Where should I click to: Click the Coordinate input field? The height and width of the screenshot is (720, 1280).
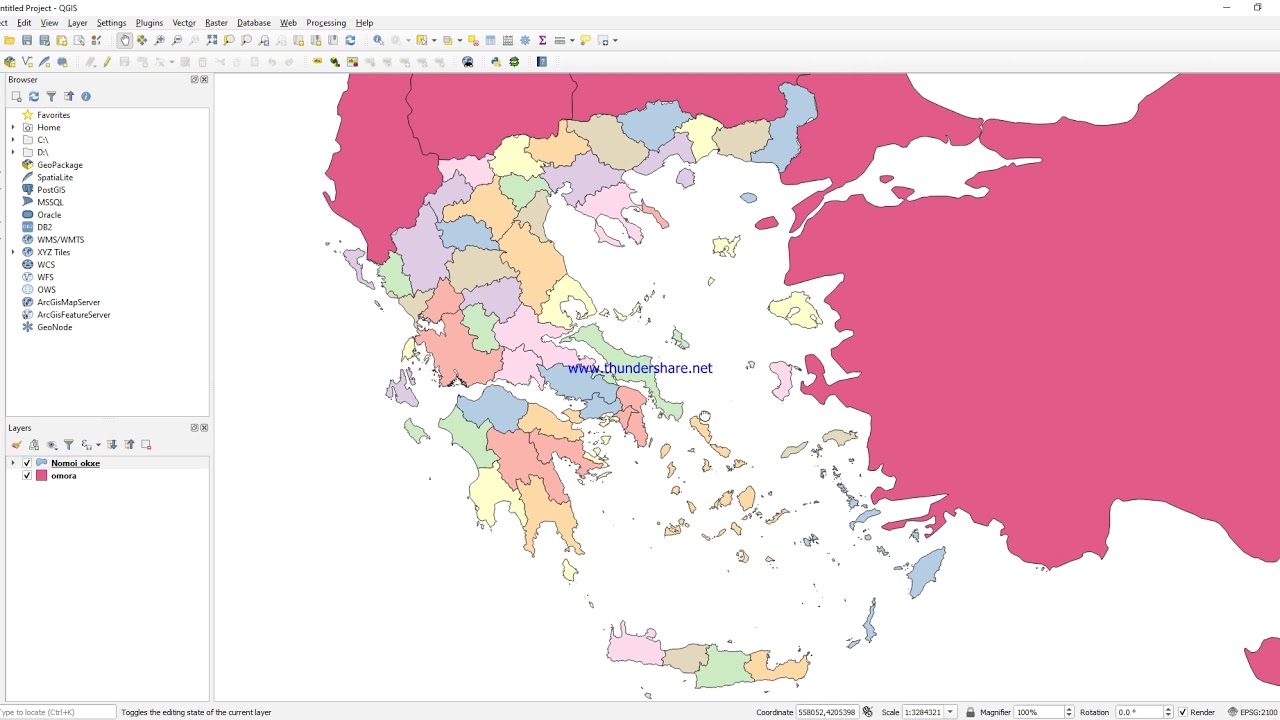pos(826,712)
